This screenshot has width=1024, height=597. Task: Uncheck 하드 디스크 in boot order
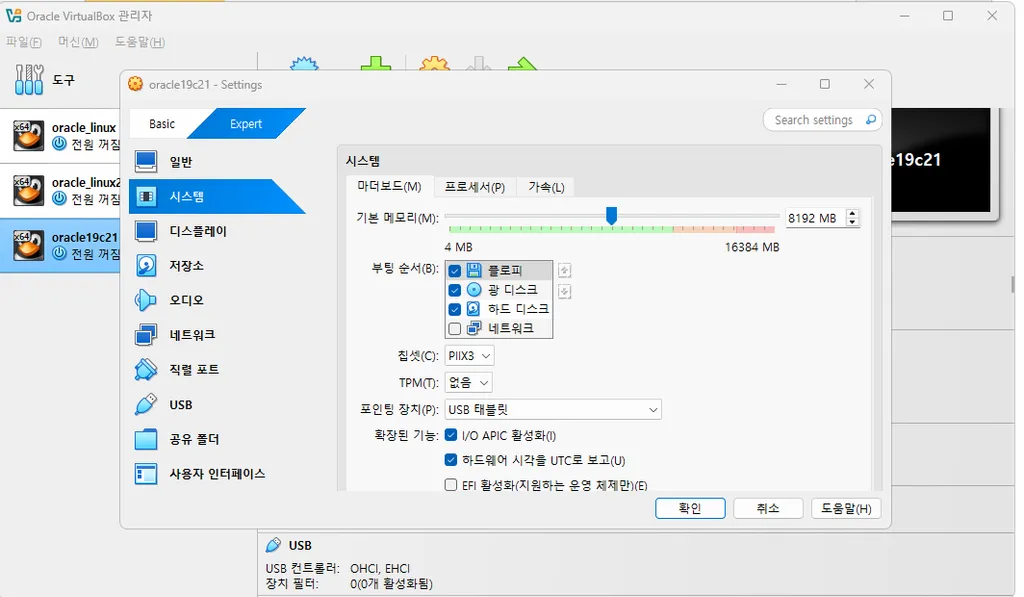coord(455,309)
